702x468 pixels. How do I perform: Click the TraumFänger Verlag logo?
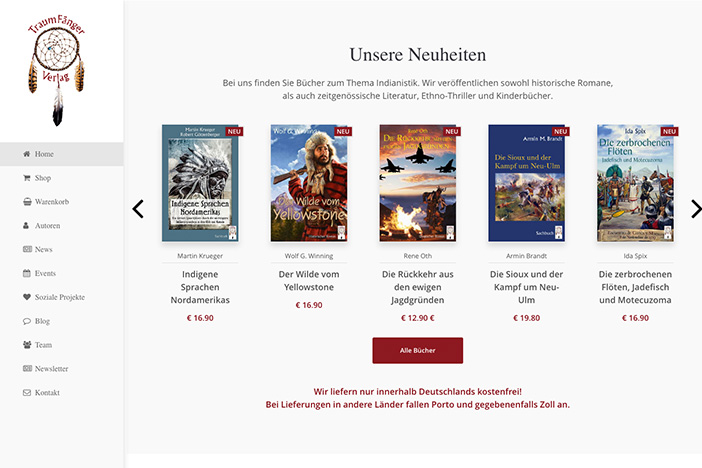click(x=56, y=70)
